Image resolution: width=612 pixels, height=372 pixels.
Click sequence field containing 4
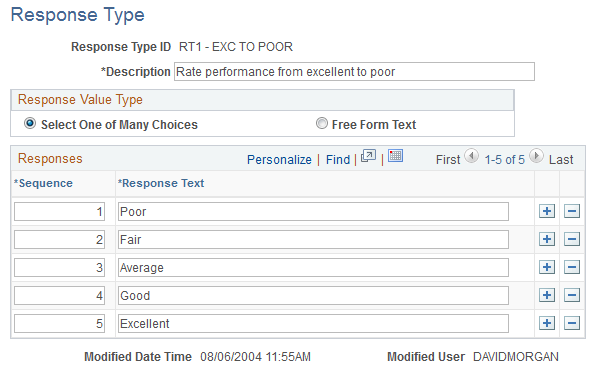point(59,295)
